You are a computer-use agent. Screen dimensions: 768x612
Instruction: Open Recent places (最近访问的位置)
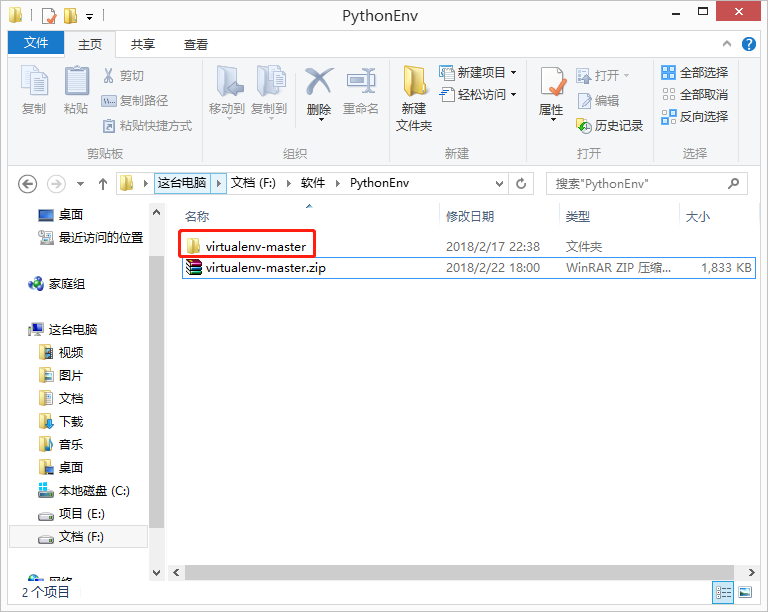point(91,237)
